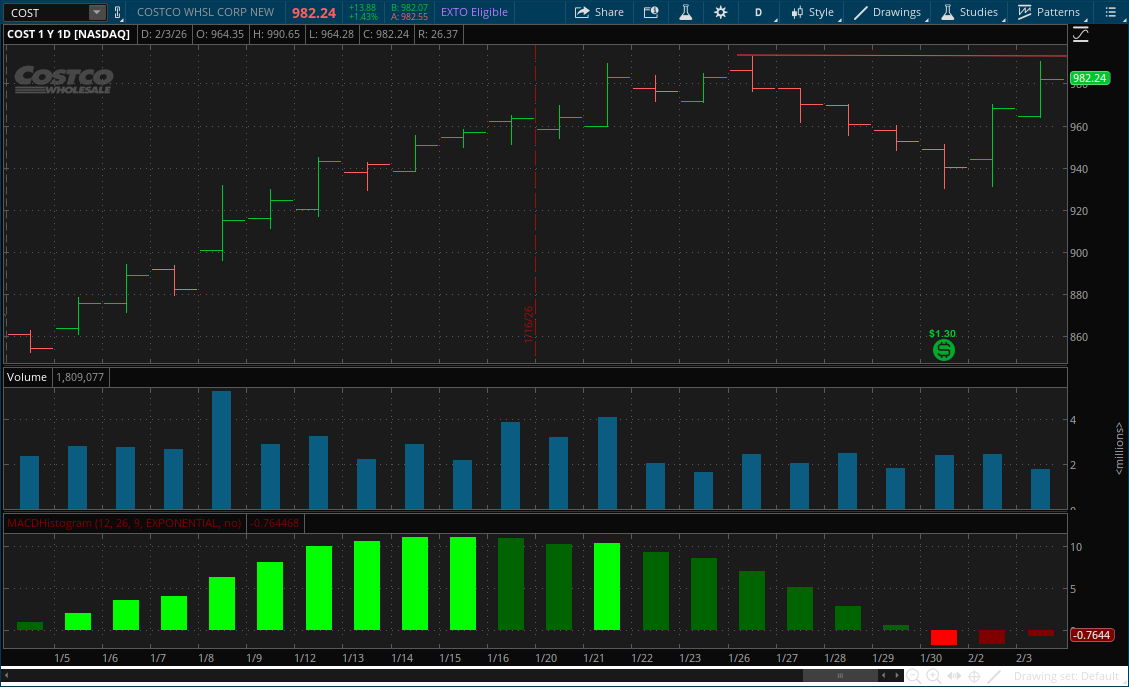Click the Patterns chart icon
Viewport: 1129px width, 687px height.
(1024, 12)
